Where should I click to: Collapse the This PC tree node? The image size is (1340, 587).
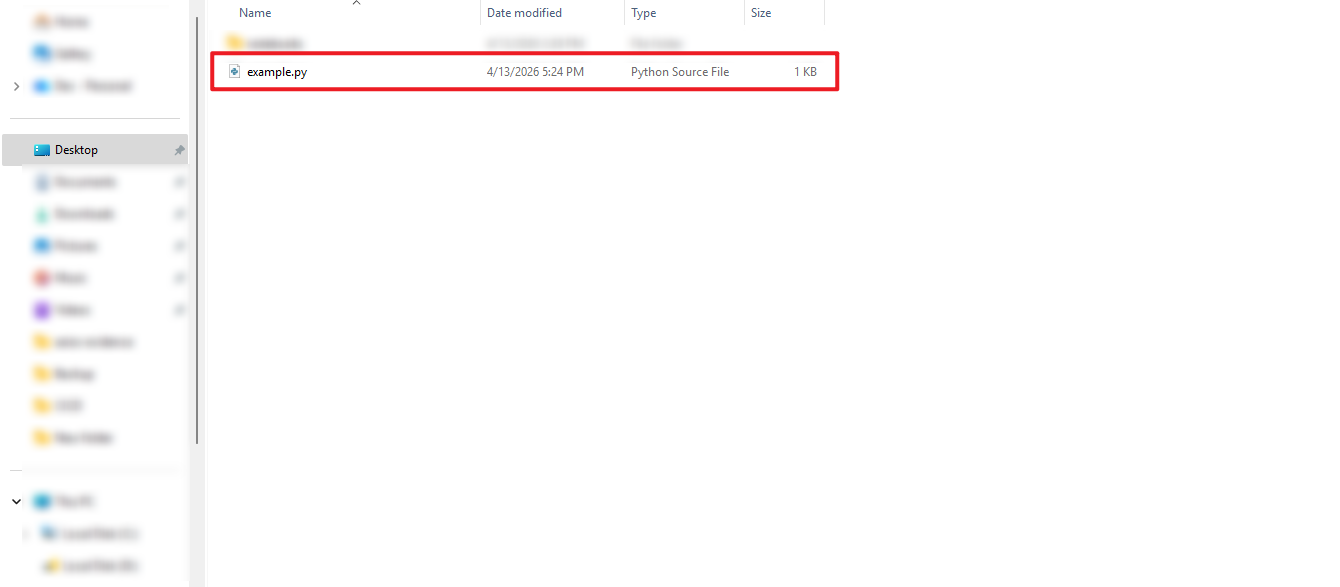pyautogui.click(x=16, y=501)
